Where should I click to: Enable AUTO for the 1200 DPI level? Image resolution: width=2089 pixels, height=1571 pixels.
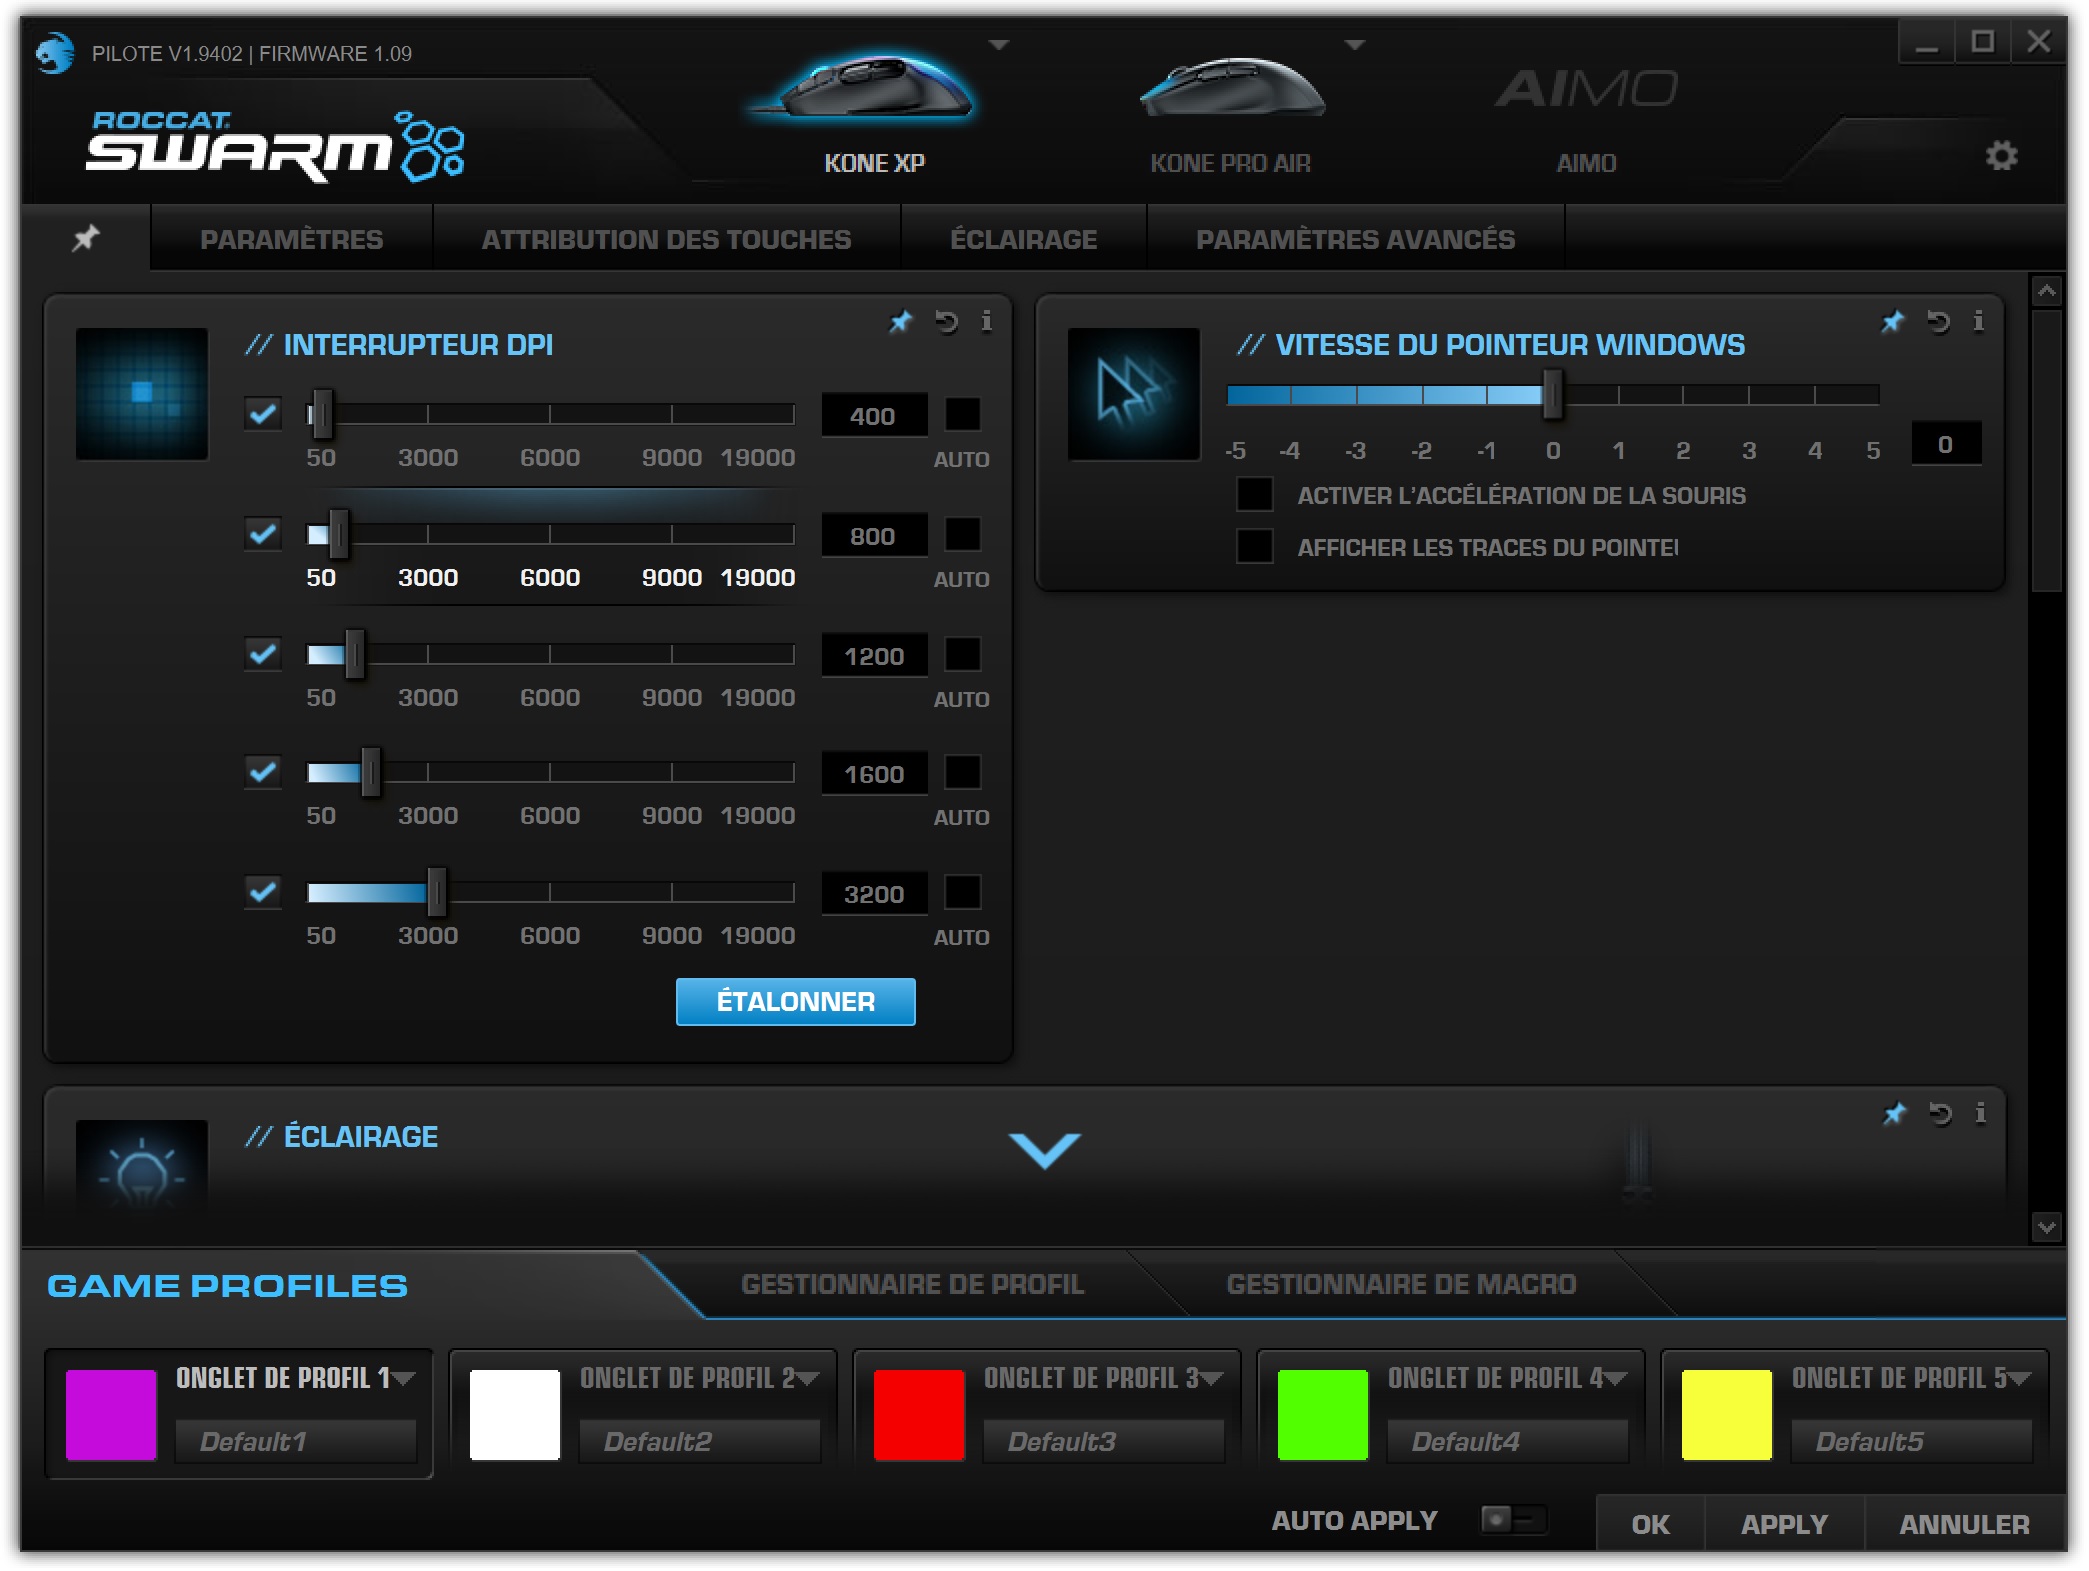[x=963, y=654]
